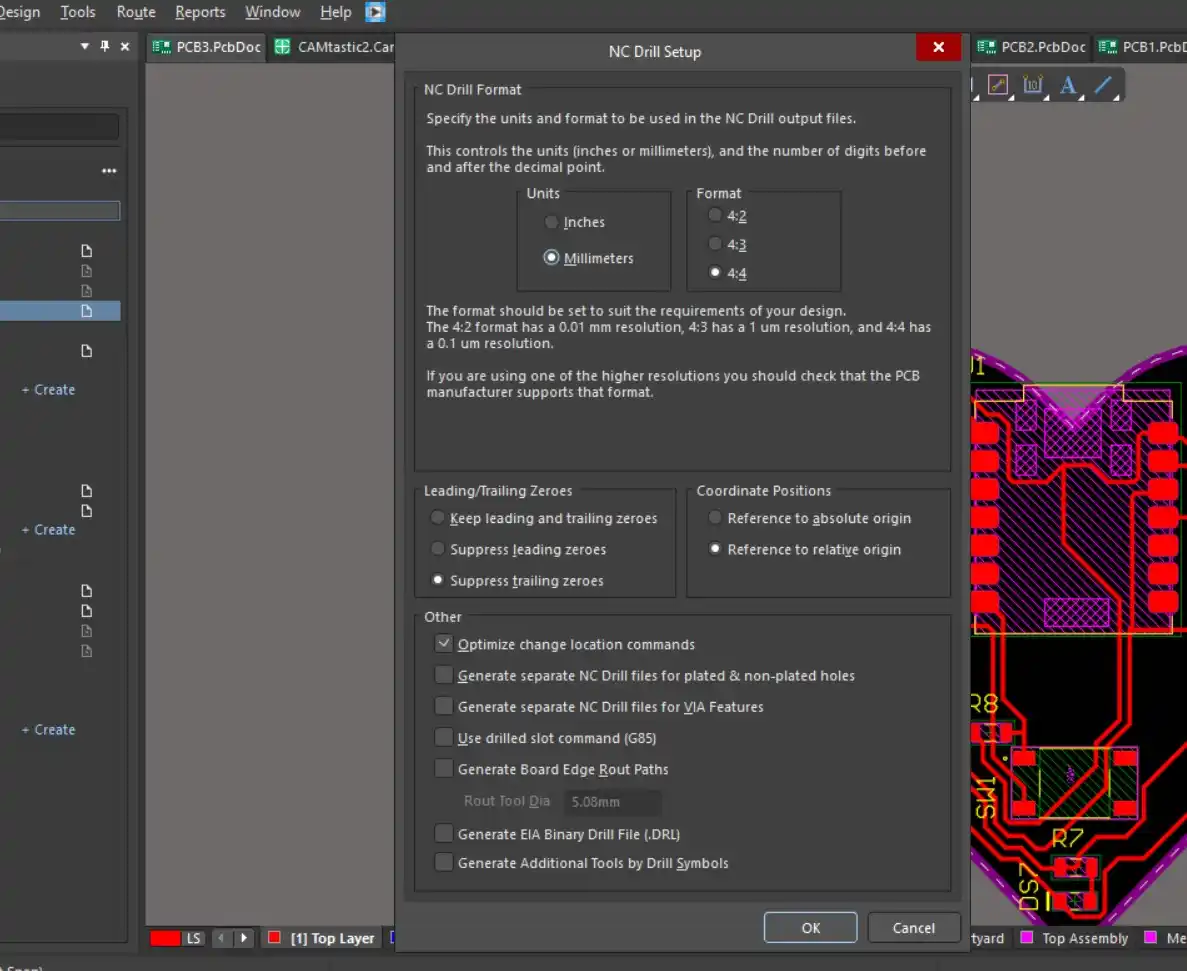Click the next layer arrow in status bar
The height and width of the screenshot is (971, 1187).
(x=244, y=938)
